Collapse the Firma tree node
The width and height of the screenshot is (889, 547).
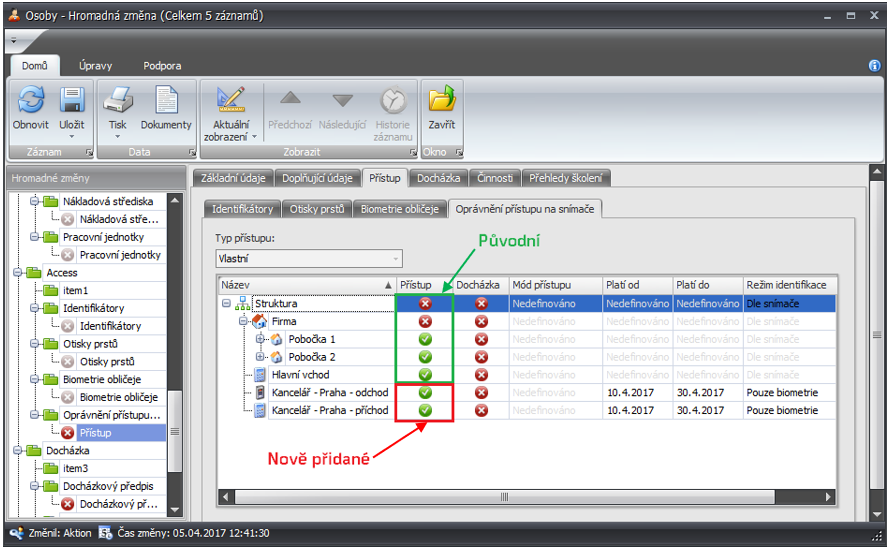pyautogui.click(x=243, y=321)
